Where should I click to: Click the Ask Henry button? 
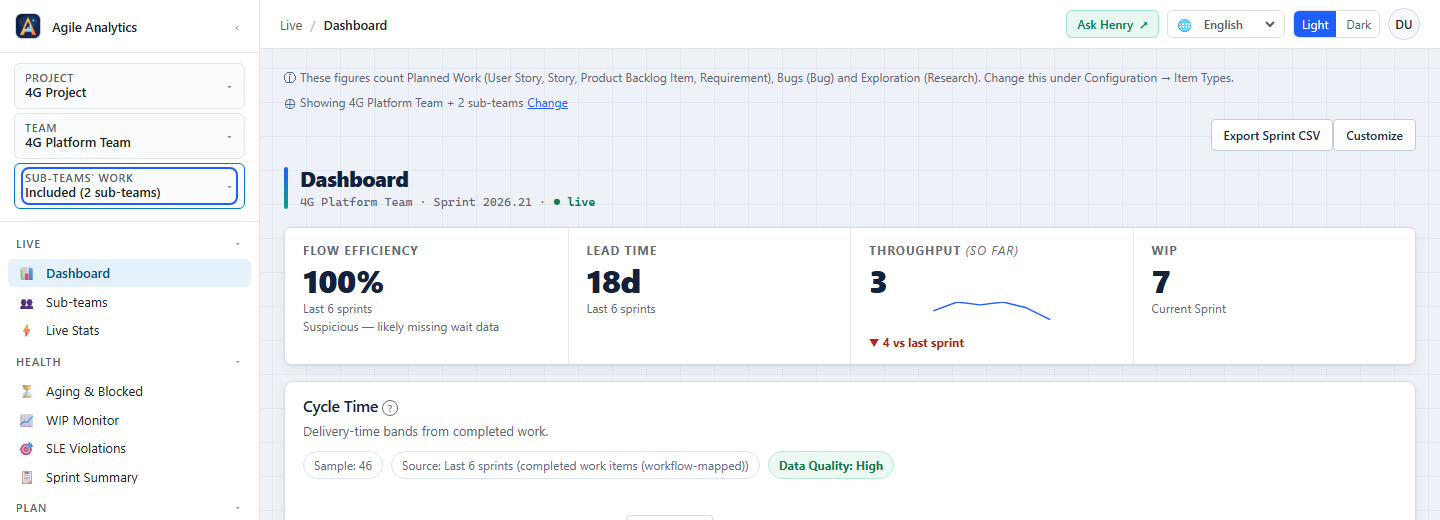tap(1112, 25)
